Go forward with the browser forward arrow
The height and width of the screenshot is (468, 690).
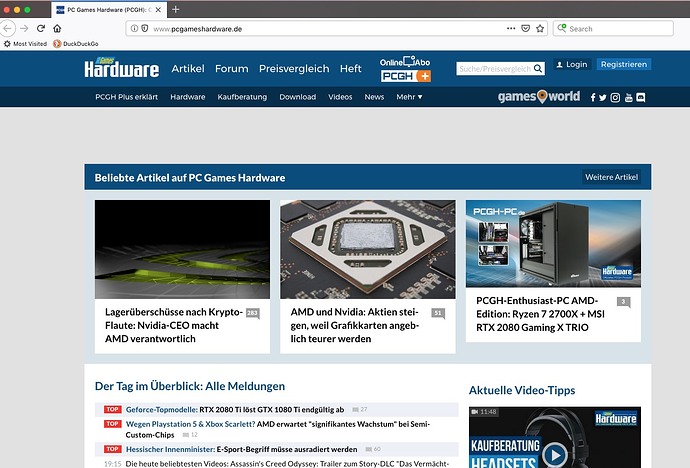(x=24, y=29)
